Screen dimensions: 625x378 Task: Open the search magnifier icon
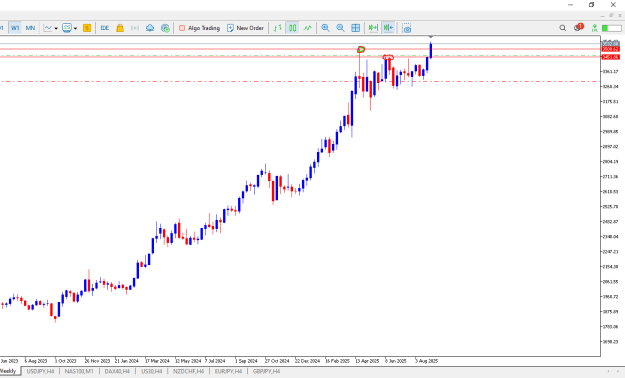click(562, 28)
